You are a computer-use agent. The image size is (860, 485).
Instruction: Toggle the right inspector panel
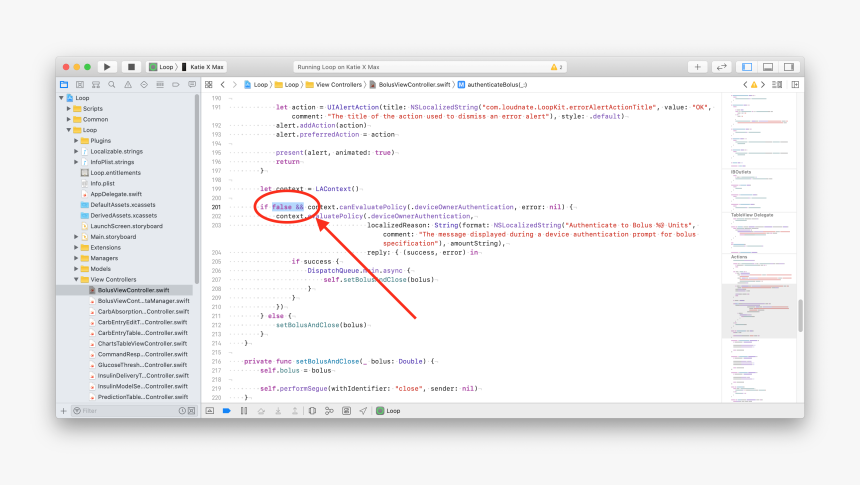point(788,67)
